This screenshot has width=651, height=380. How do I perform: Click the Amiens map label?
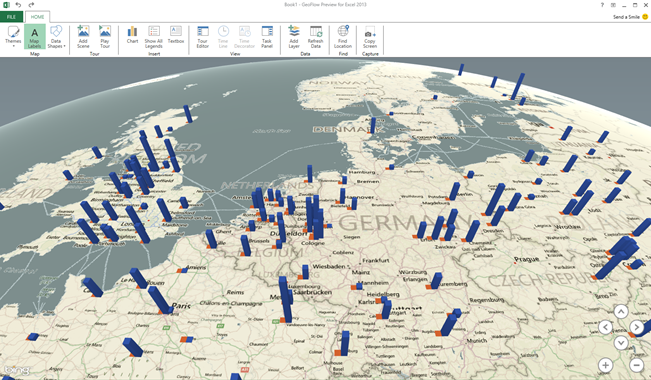[196, 267]
